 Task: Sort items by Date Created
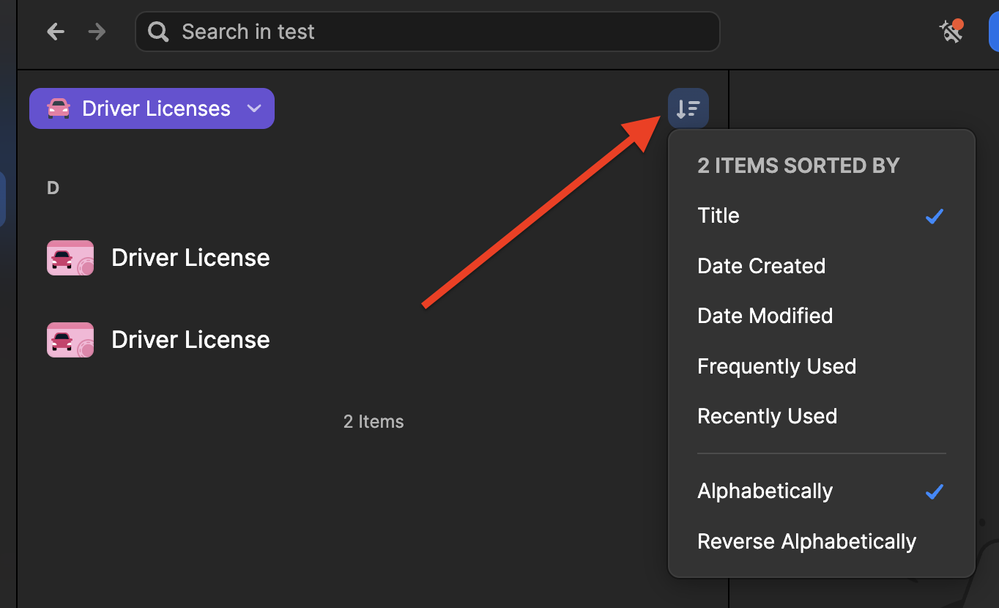click(x=761, y=266)
